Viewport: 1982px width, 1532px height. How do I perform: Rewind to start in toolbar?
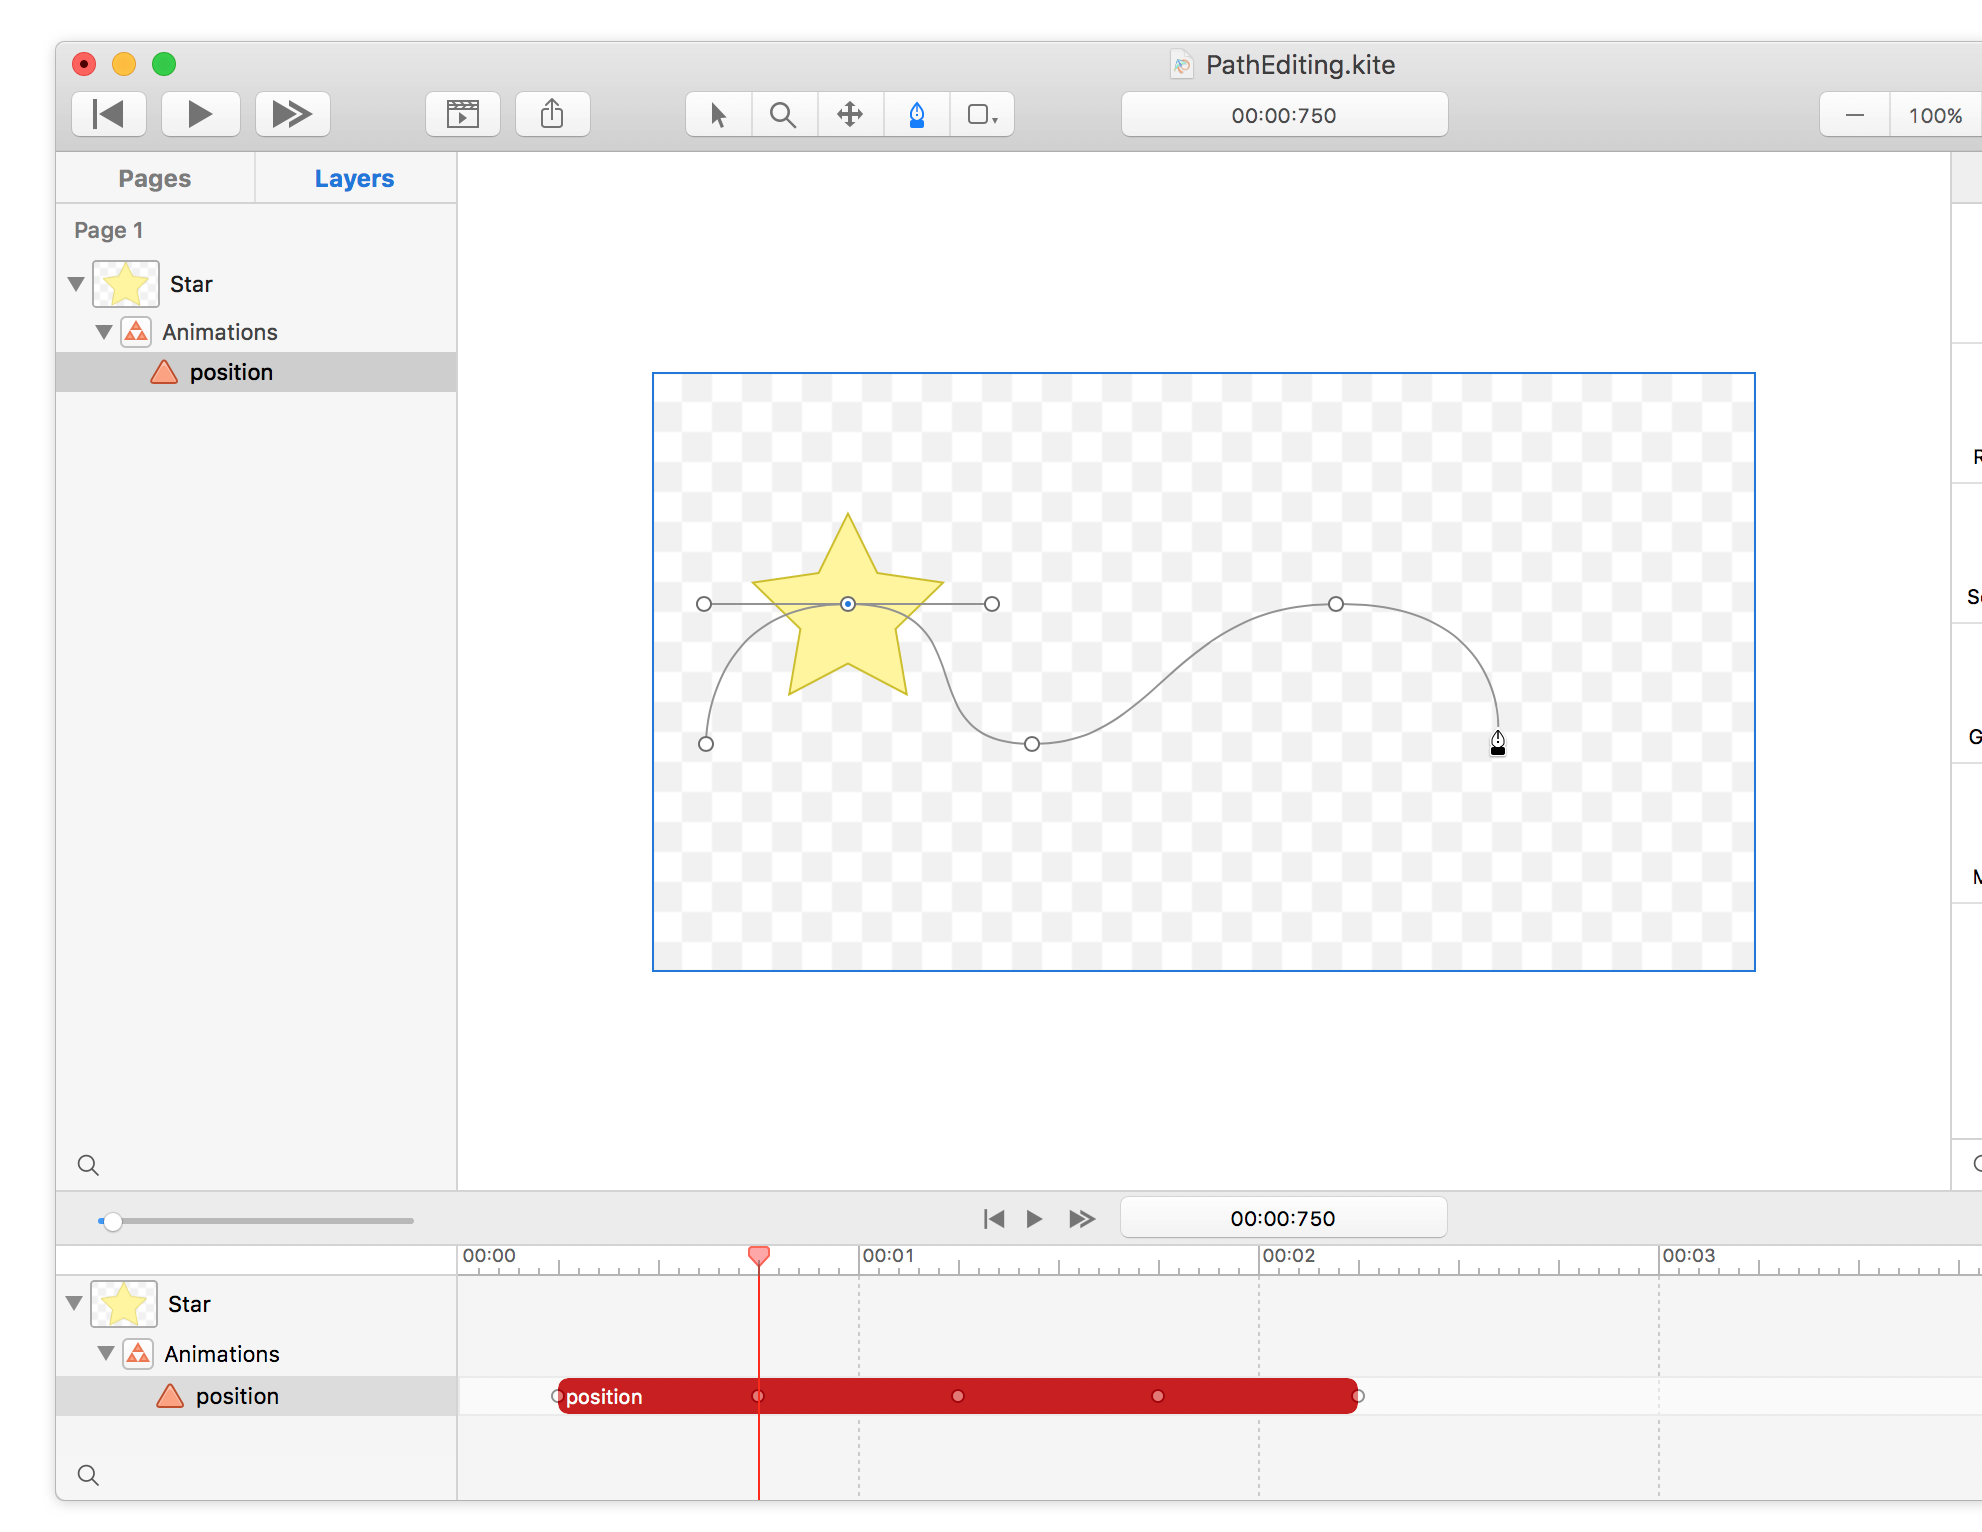[108, 115]
